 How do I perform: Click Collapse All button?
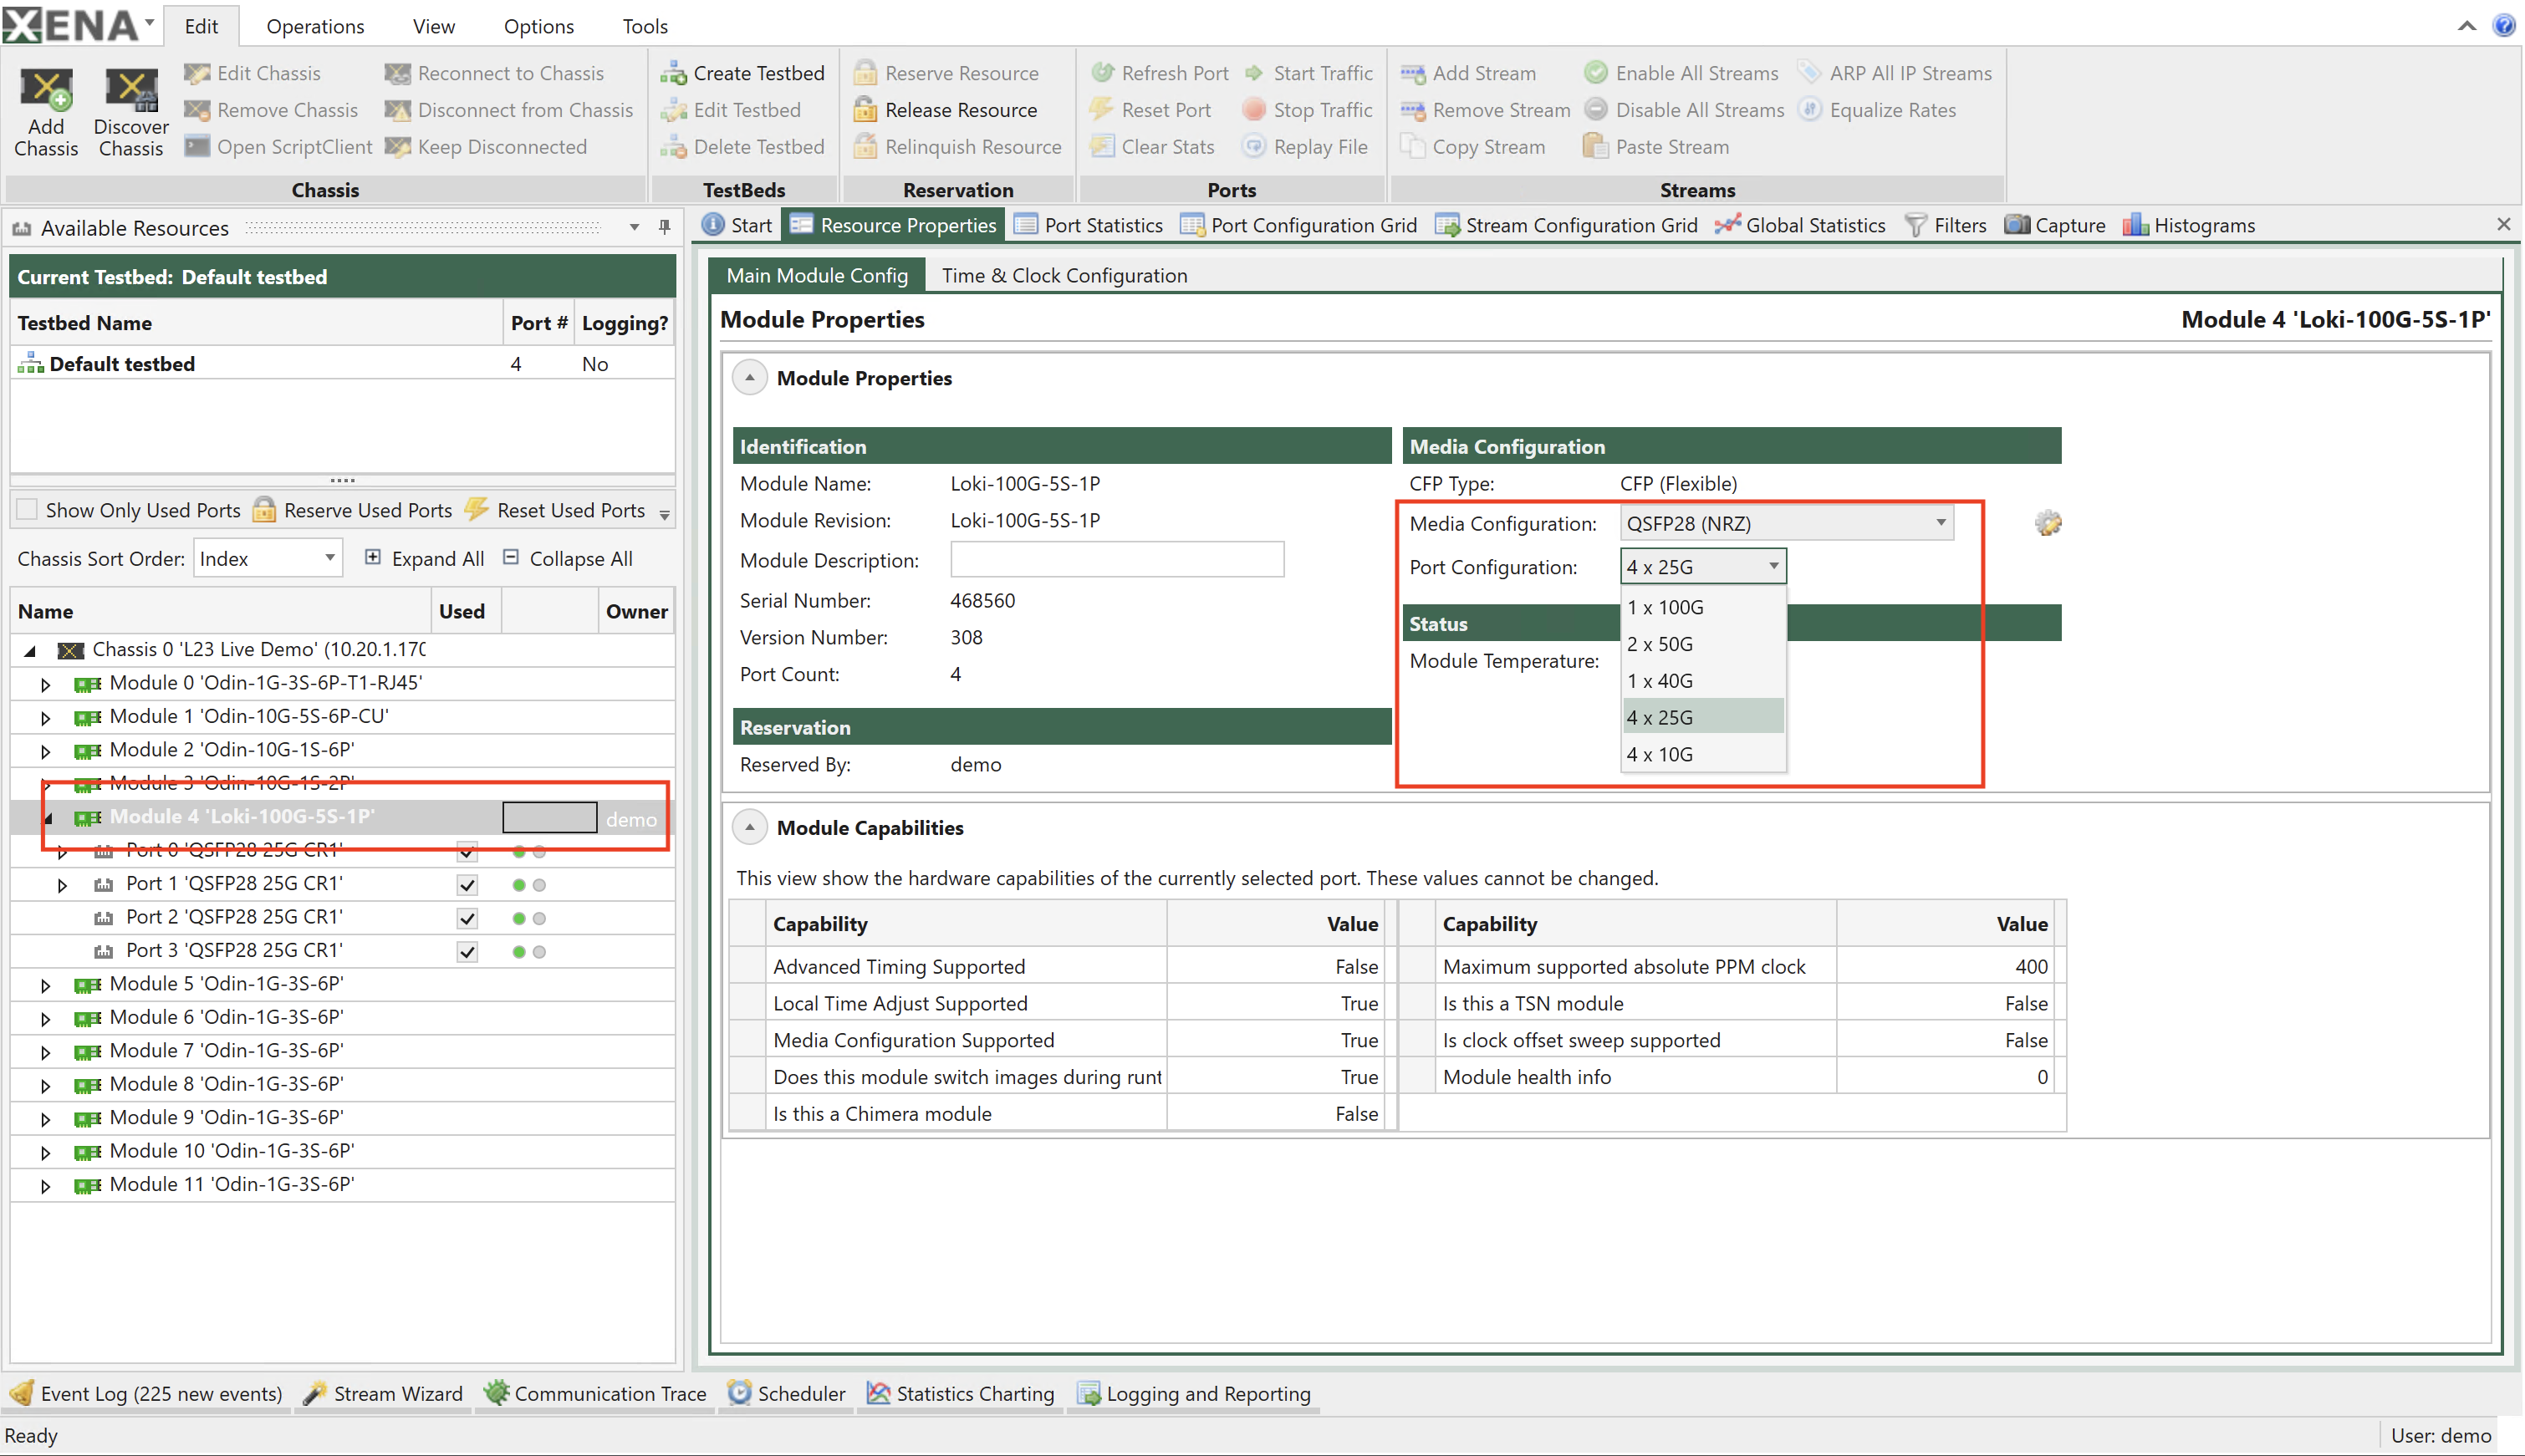coord(567,558)
